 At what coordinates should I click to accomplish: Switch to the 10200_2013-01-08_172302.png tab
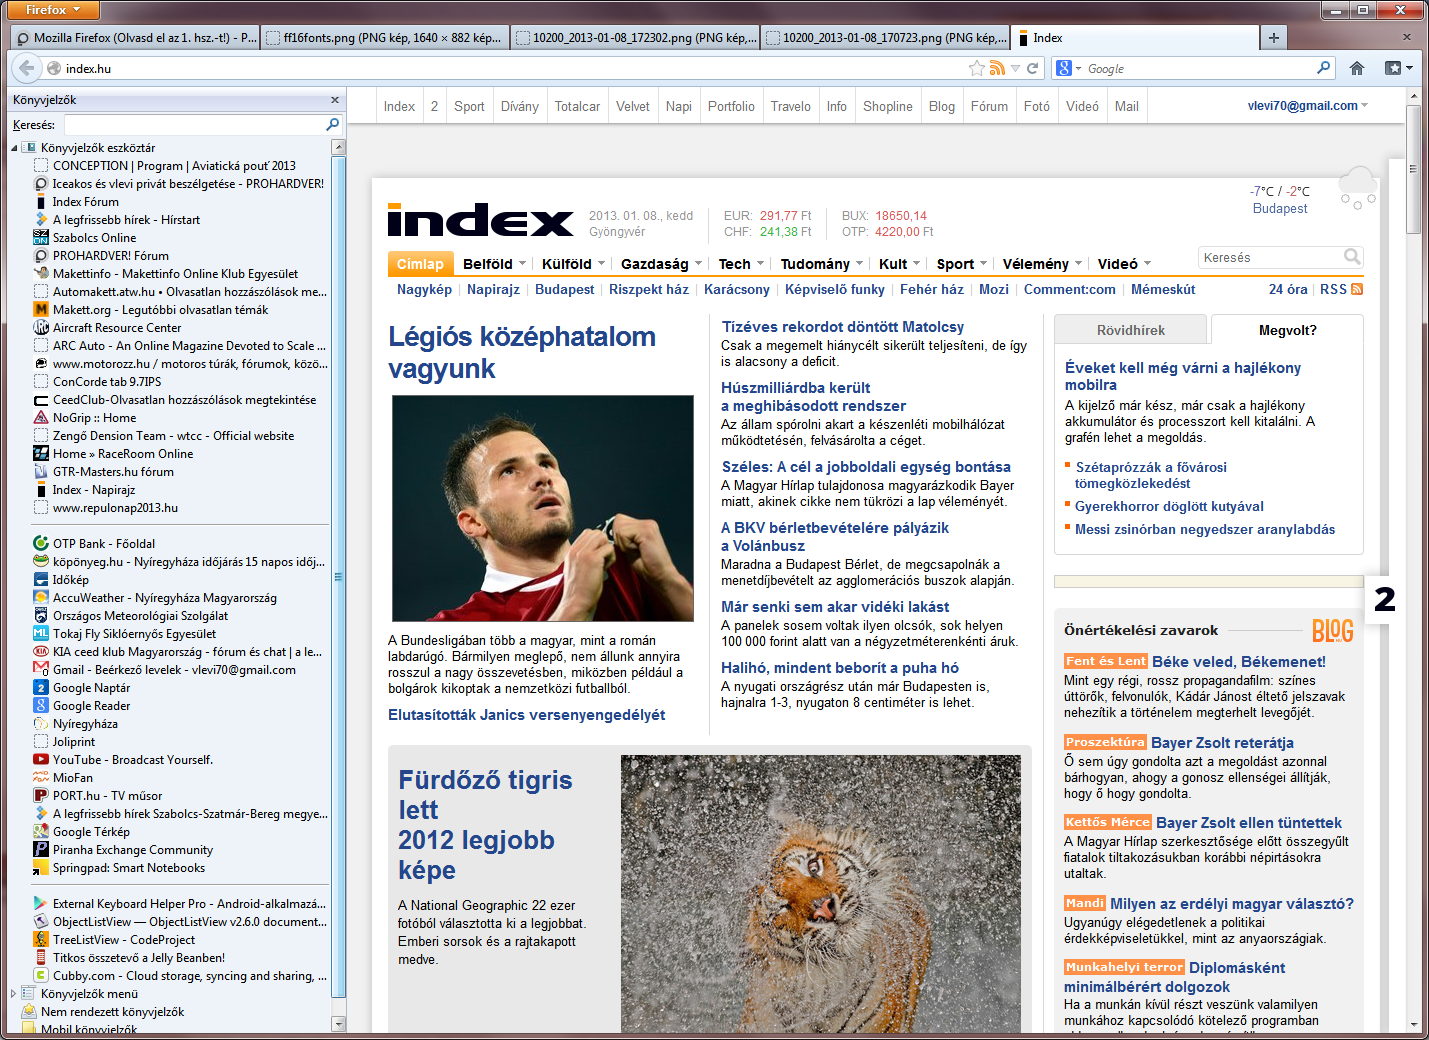634,38
